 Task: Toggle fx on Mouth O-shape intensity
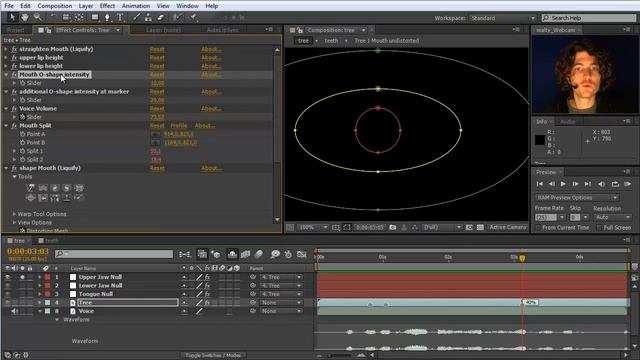coord(14,75)
